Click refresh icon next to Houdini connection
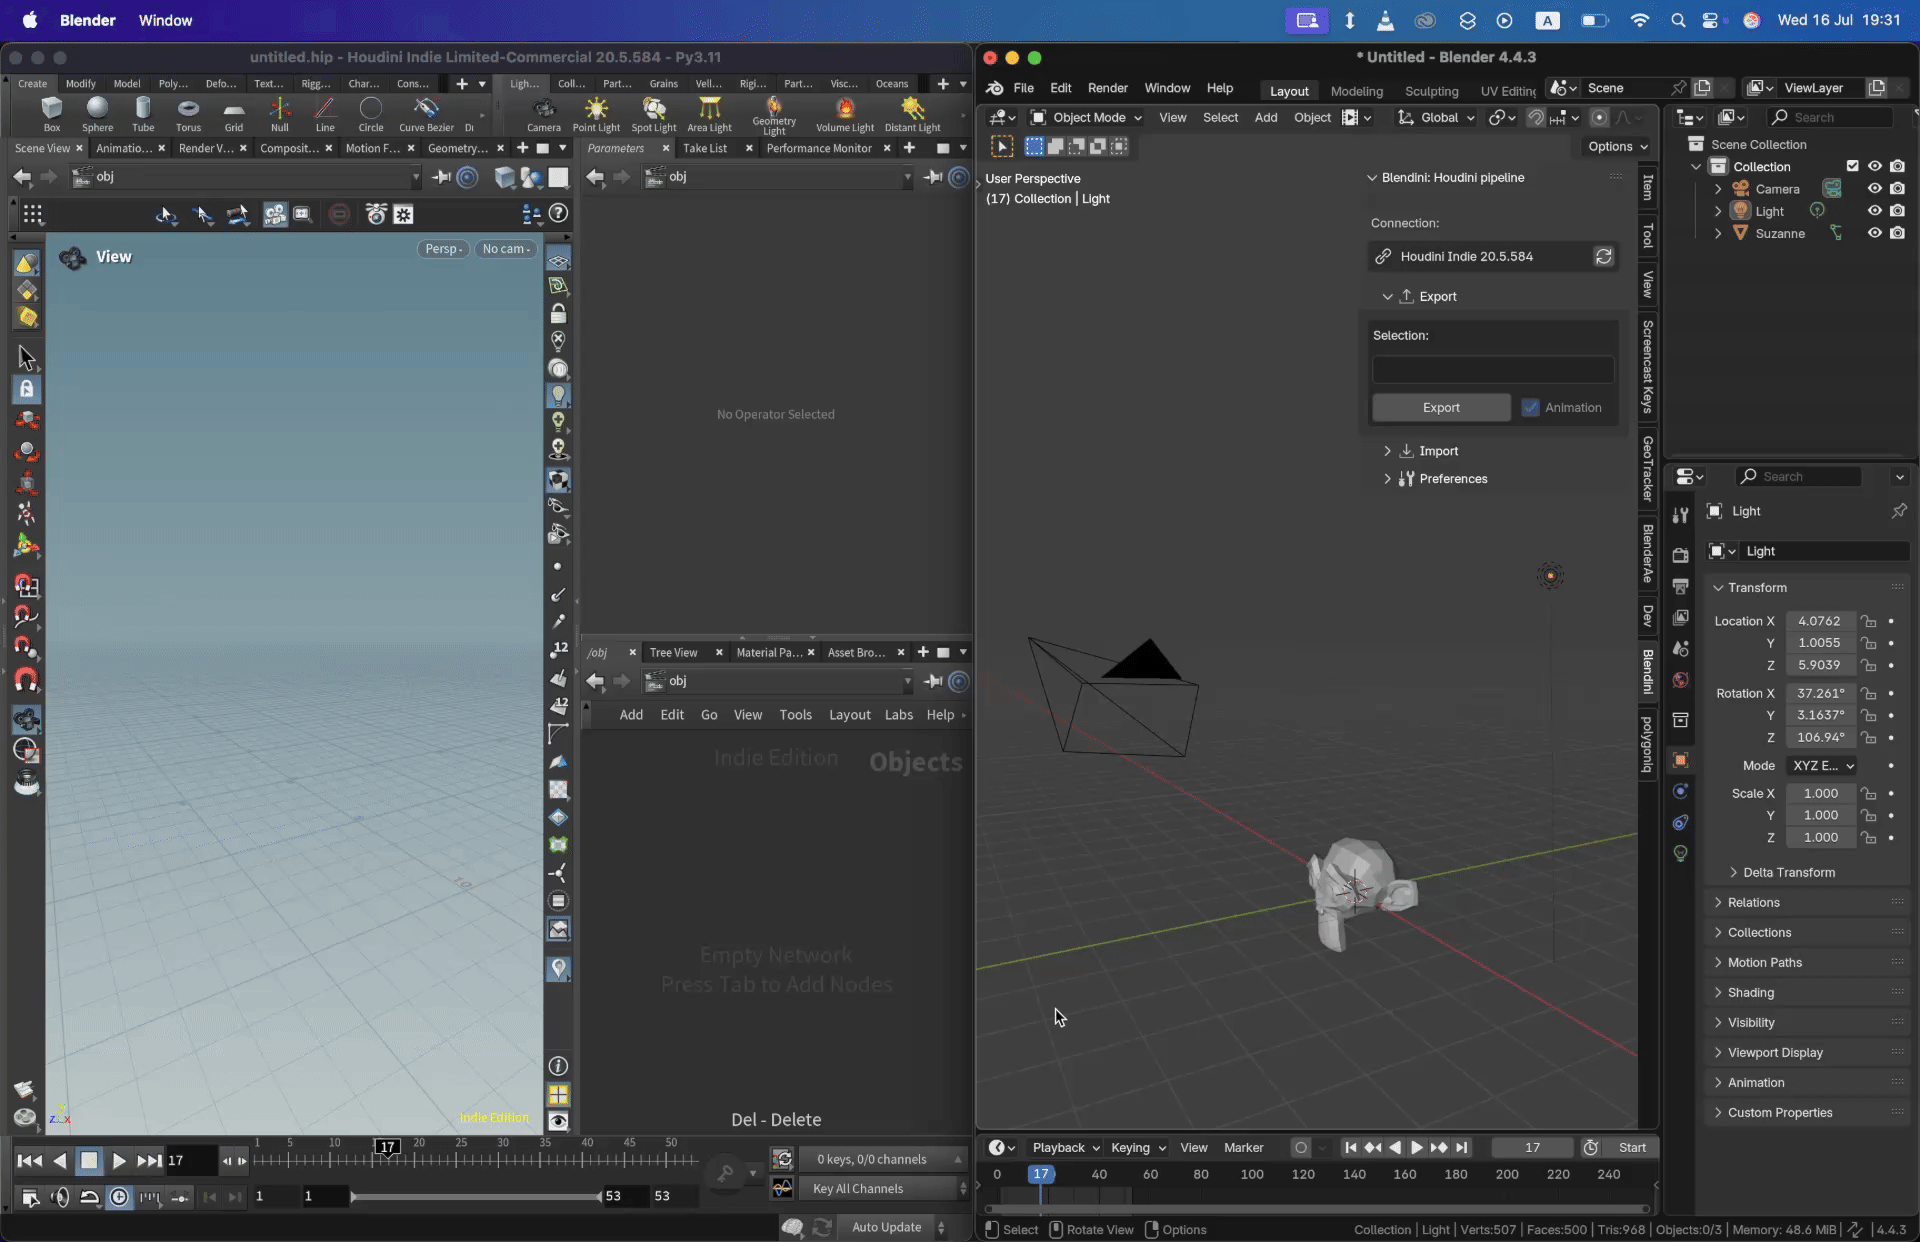Image resolution: width=1920 pixels, height=1242 pixels. pyautogui.click(x=1603, y=256)
